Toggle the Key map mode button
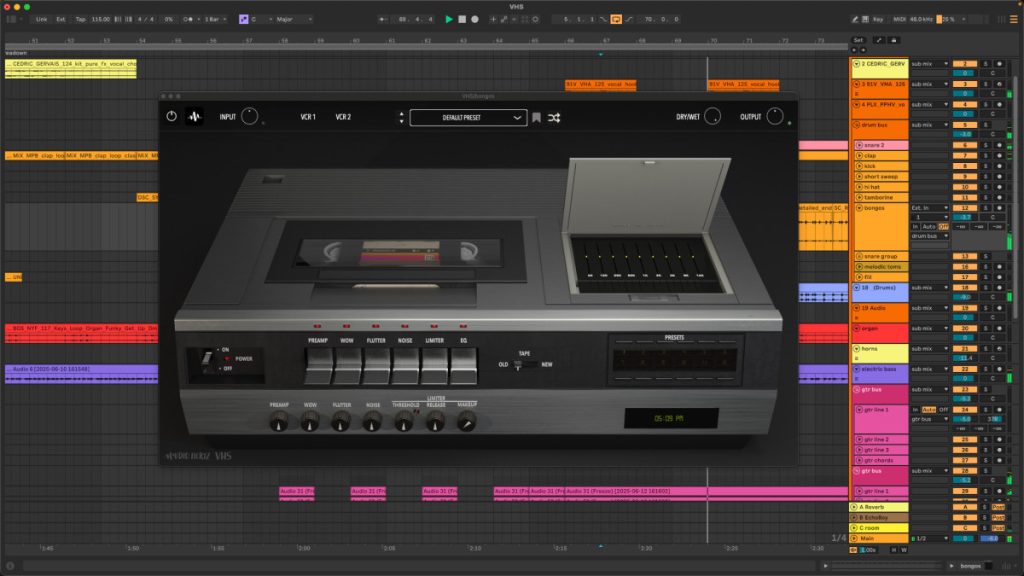Image resolution: width=1024 pixels, height=576 pixels. coord(878,20)
